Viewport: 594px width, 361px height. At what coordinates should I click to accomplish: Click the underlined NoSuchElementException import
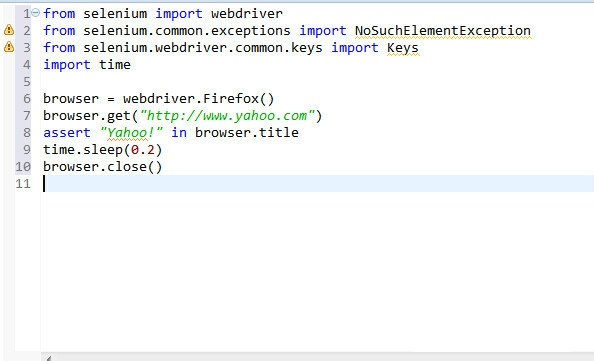(442, 31)
